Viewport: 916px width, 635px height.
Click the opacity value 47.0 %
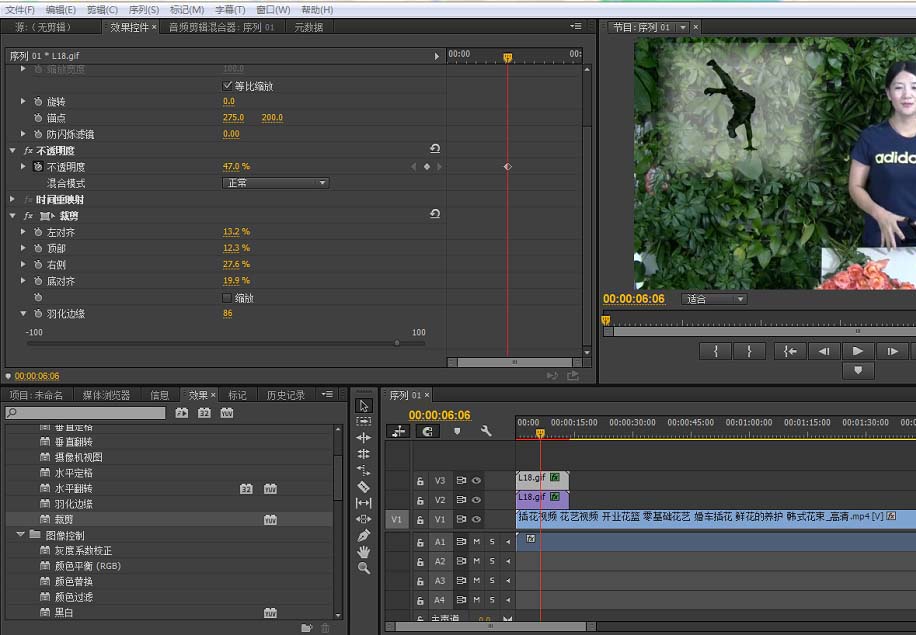coord(236,166)
